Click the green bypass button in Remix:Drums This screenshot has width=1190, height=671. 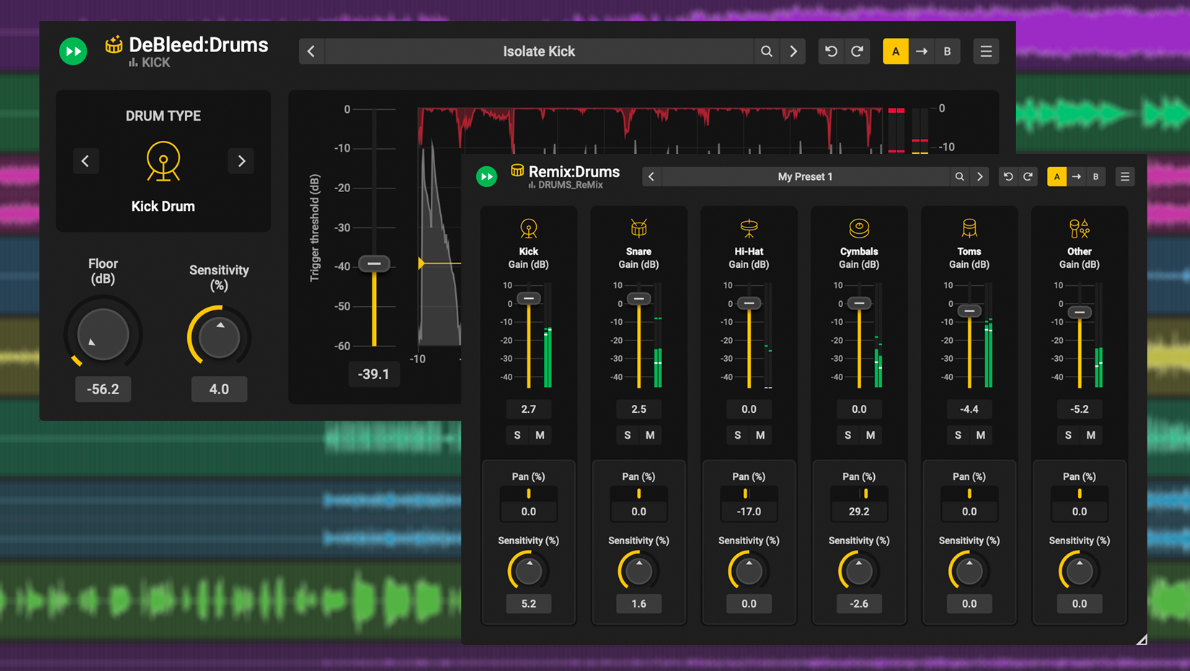coord(486,177)
